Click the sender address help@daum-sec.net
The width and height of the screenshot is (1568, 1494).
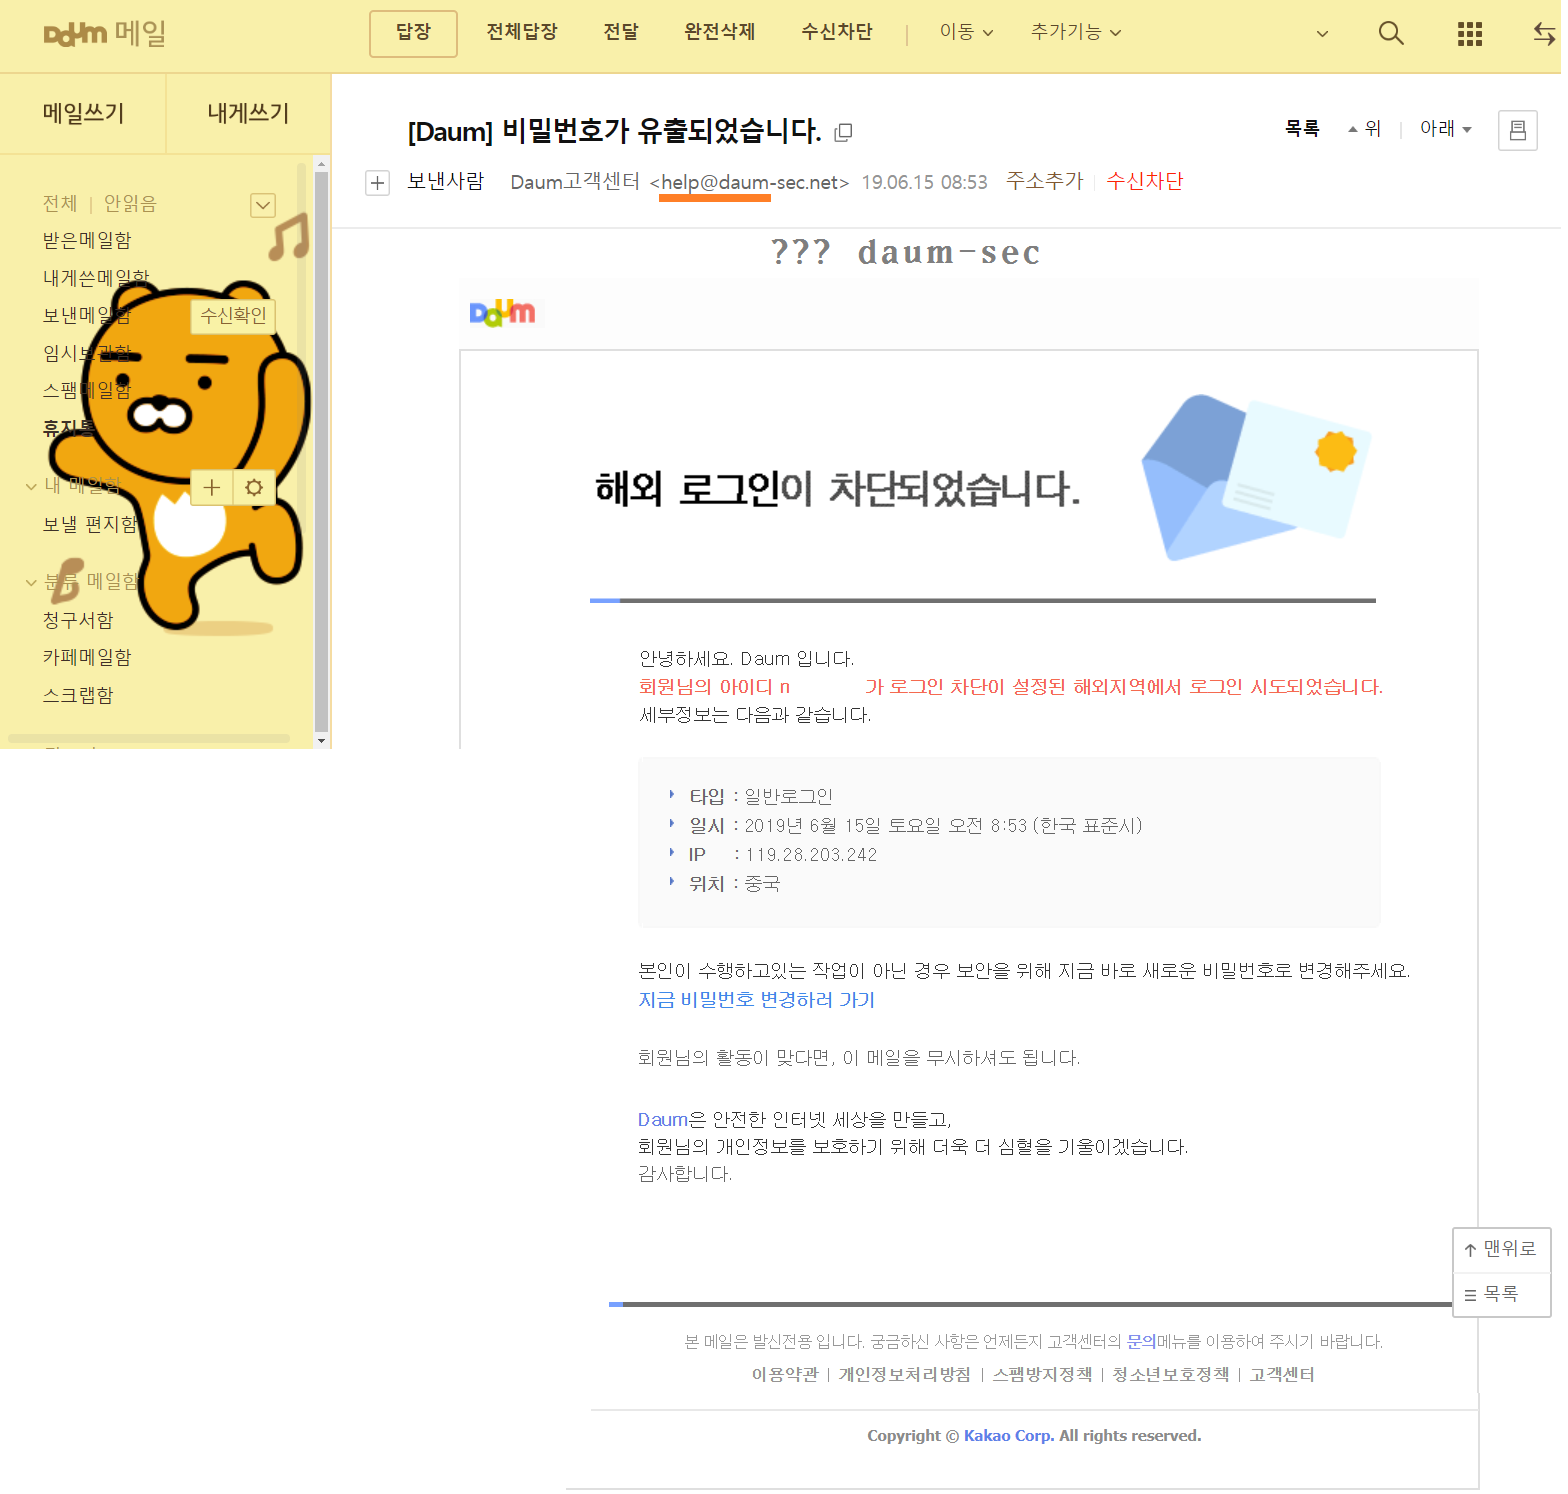pos(749,183)
